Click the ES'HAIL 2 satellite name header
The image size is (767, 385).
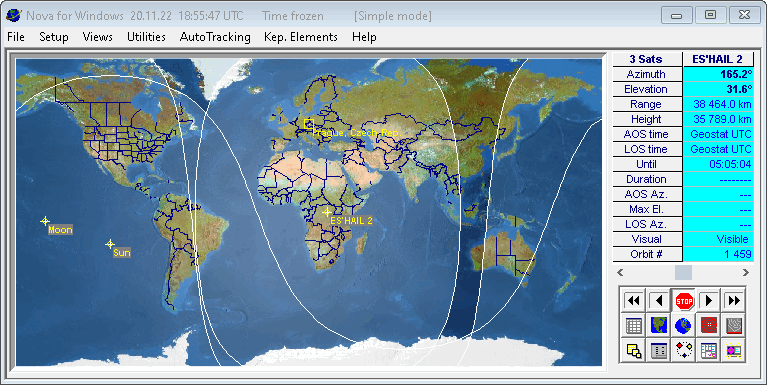[718, 59]
